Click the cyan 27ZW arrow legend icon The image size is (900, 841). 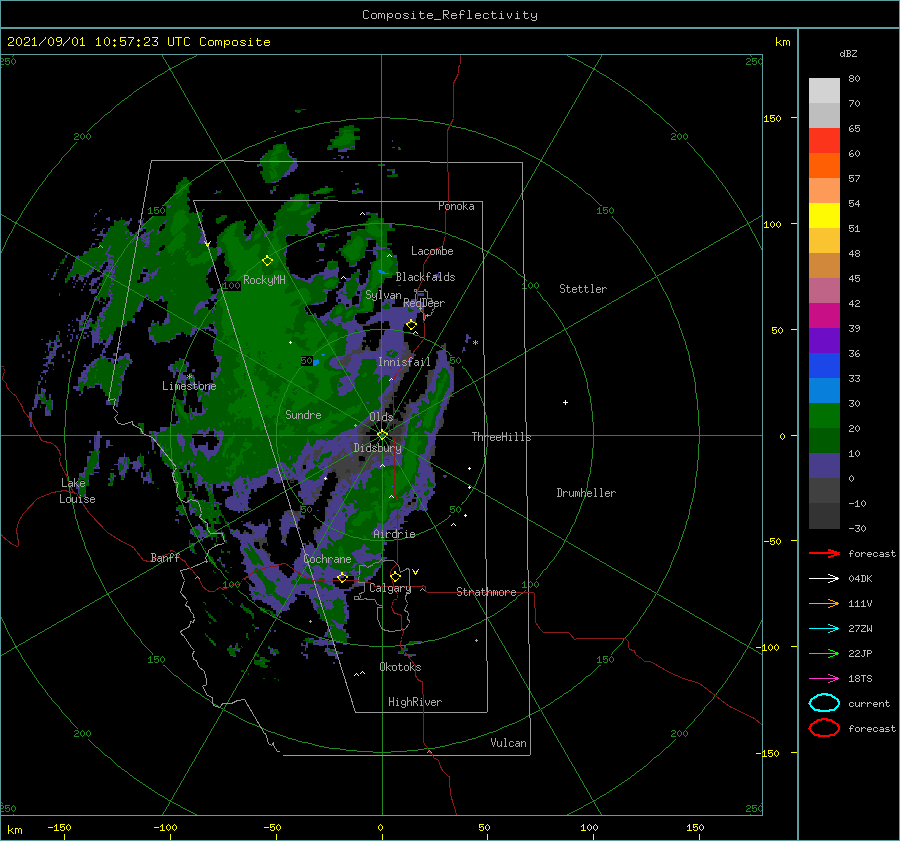[824, 629]
